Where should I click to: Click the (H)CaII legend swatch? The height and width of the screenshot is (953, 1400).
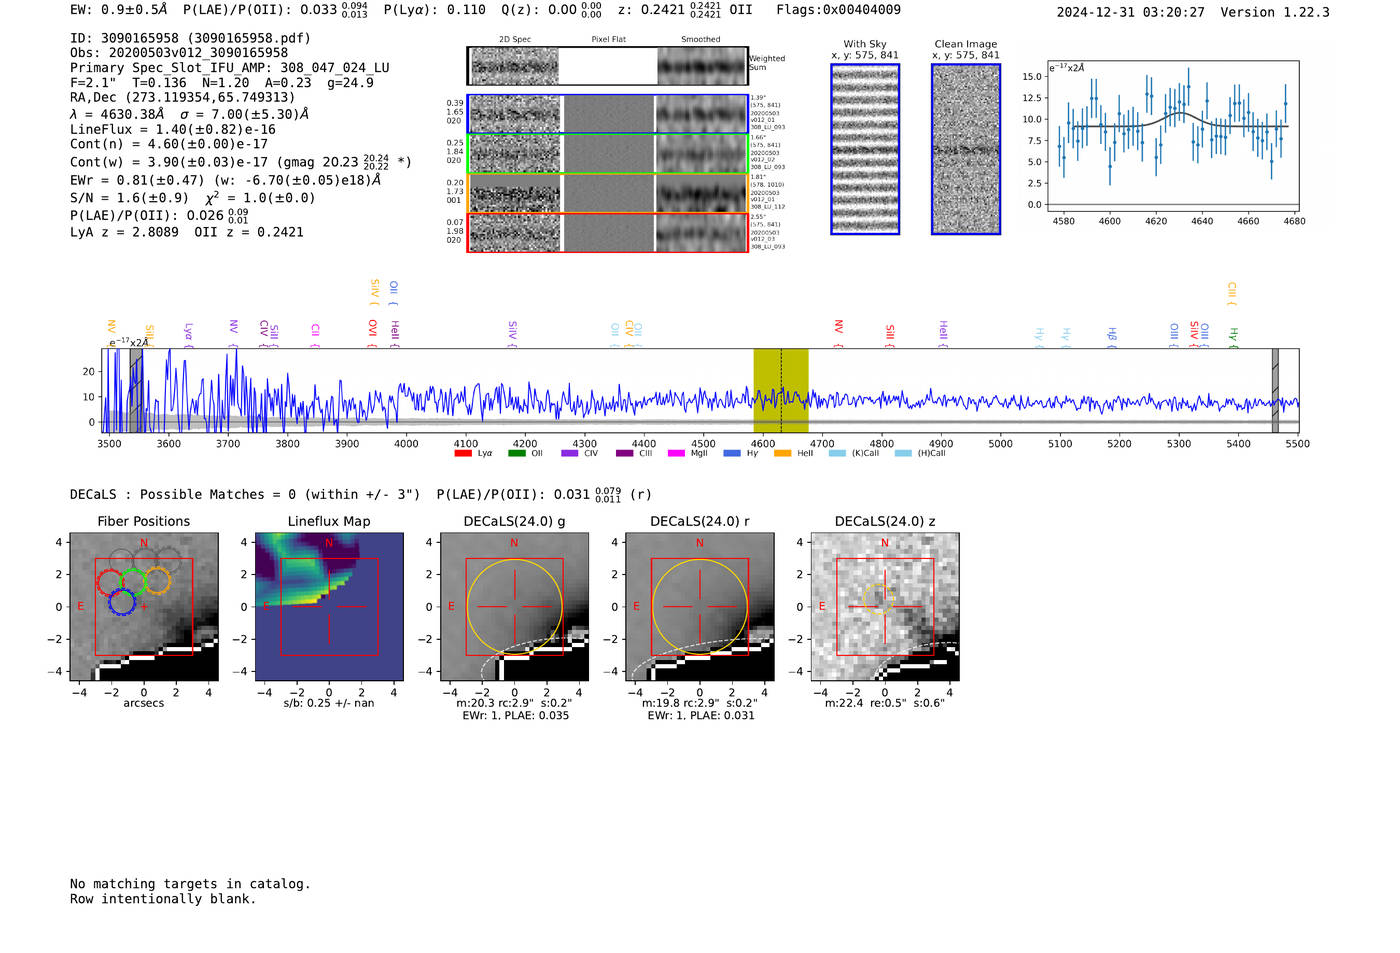(x=903, y=453)
